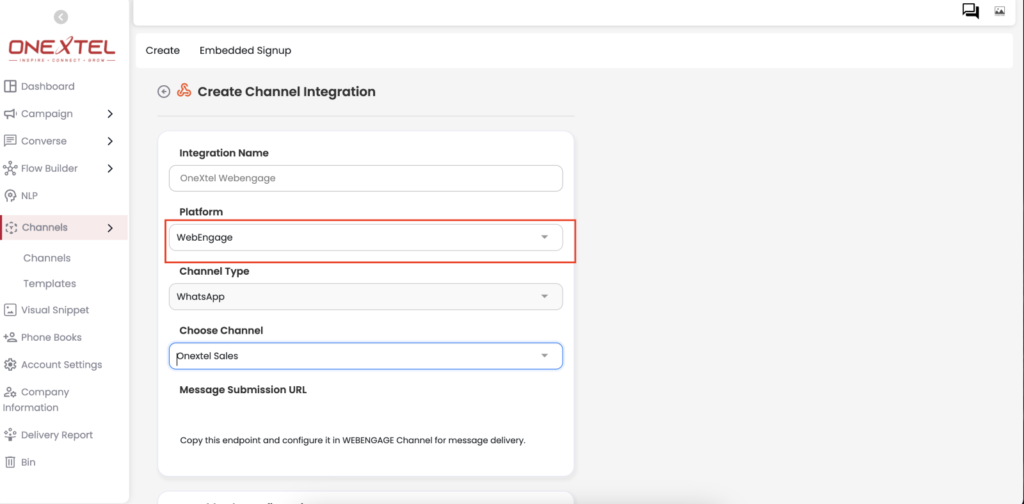The height and width of the screenshot is (504, 1024).
Task: Go back using the circled arrow icon
Action: [x=164, y=92]
